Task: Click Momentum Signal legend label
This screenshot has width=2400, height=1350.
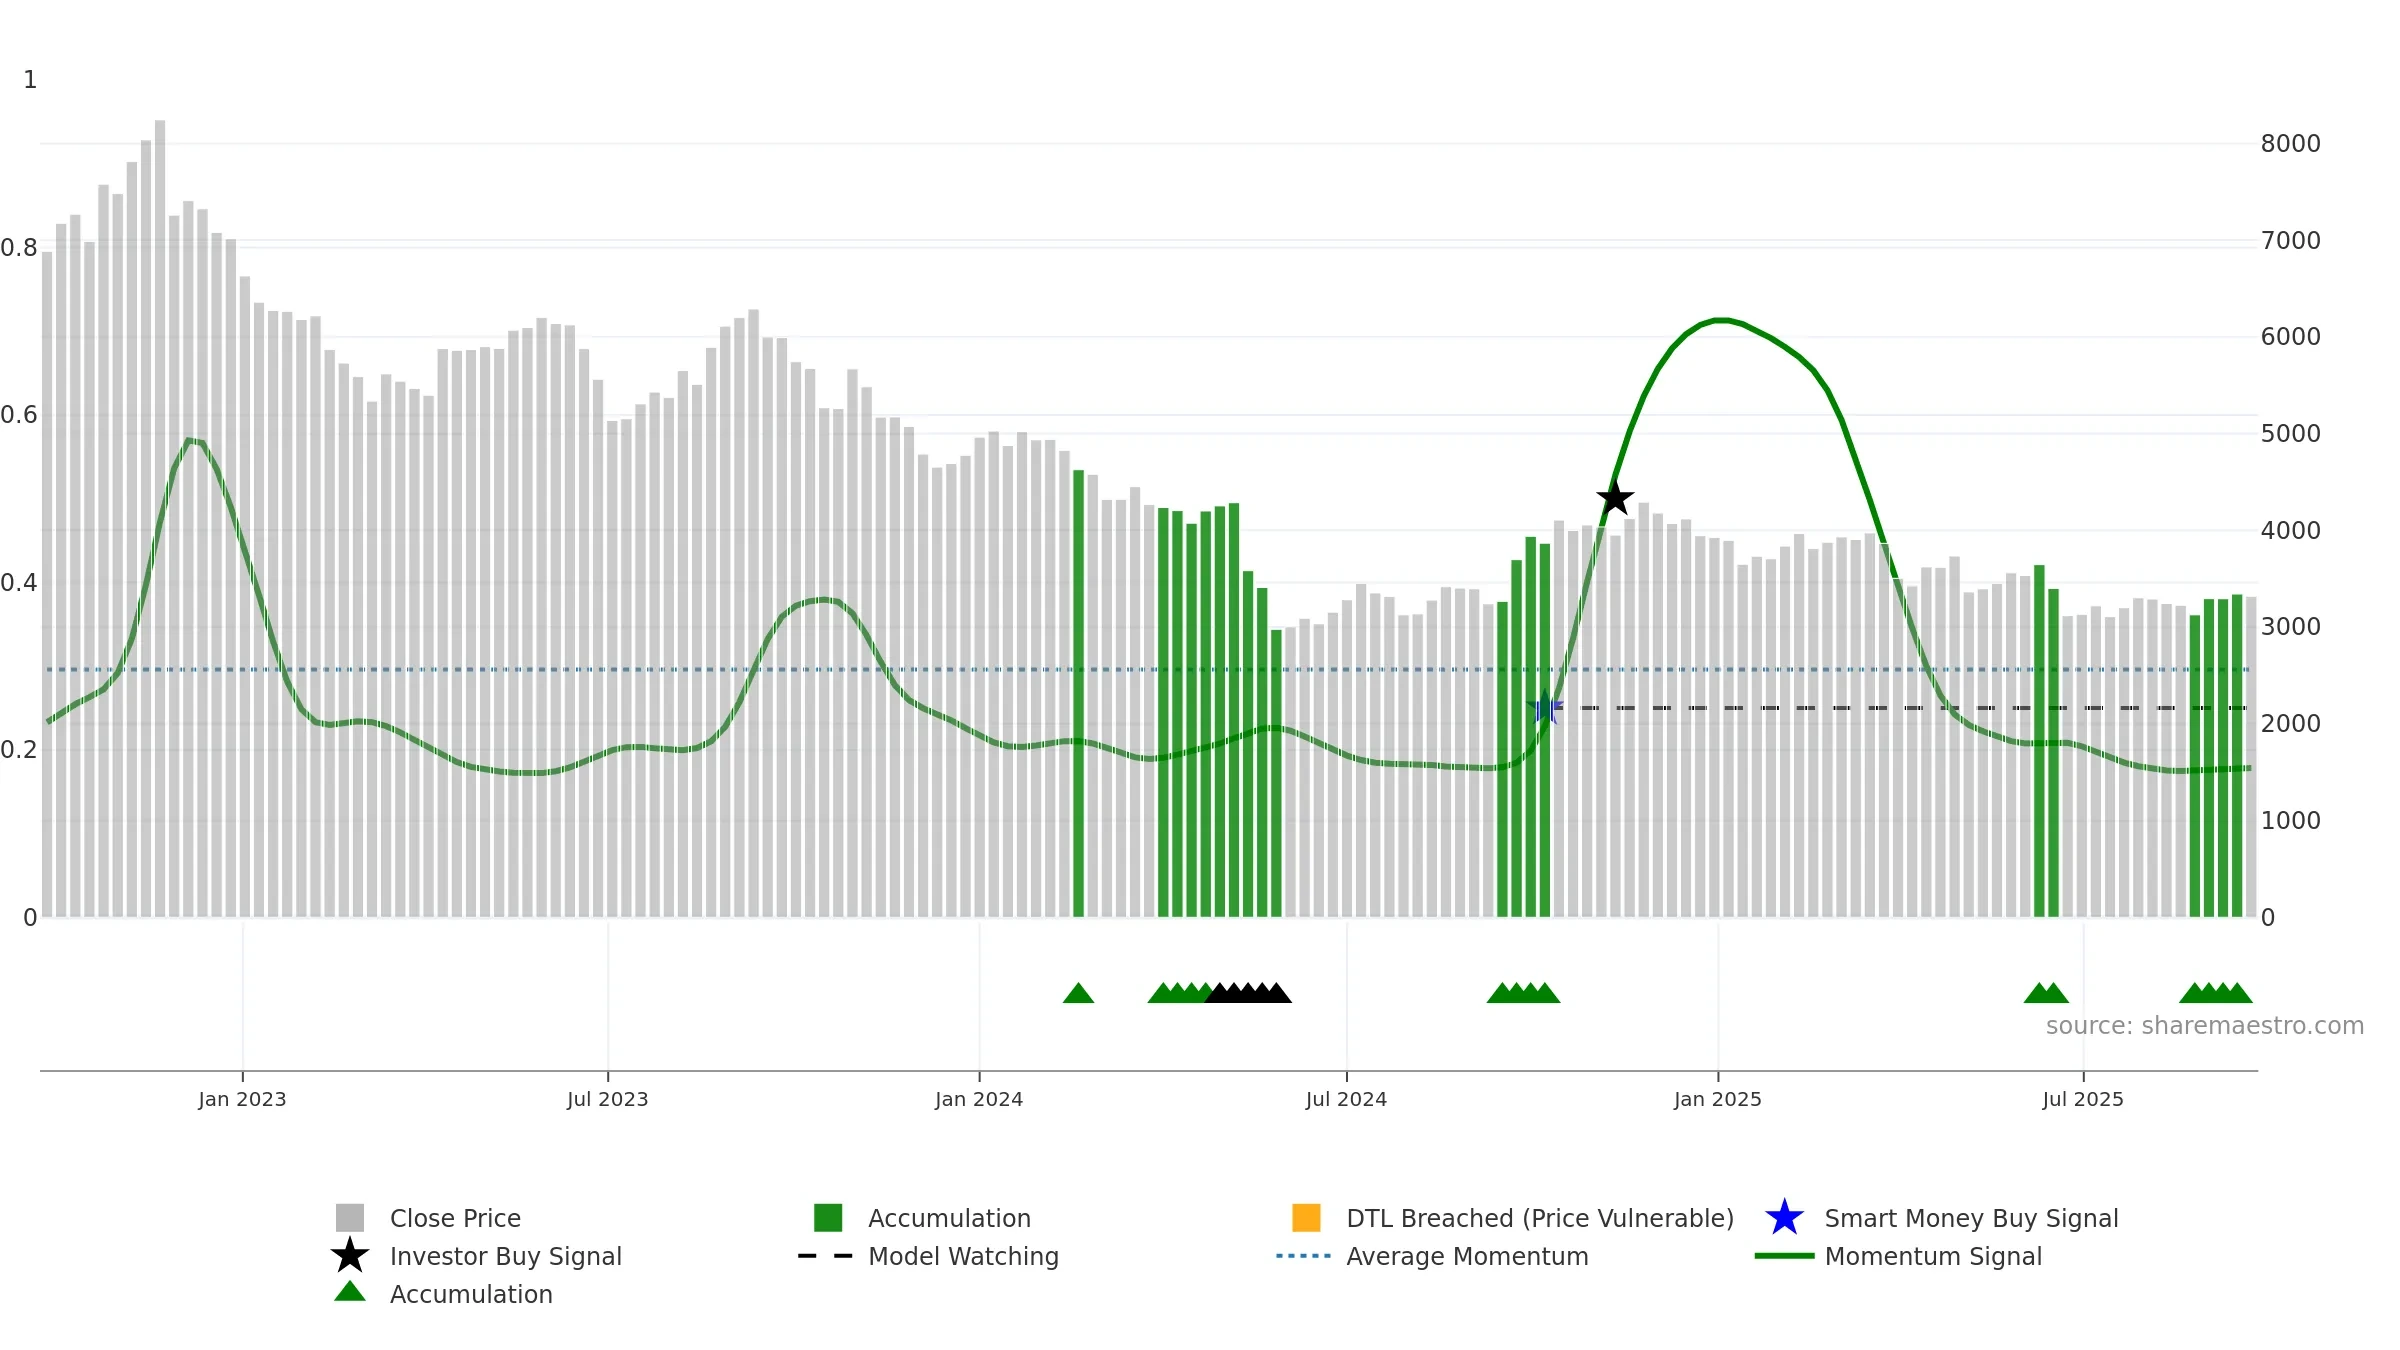Action: 1933,1256
